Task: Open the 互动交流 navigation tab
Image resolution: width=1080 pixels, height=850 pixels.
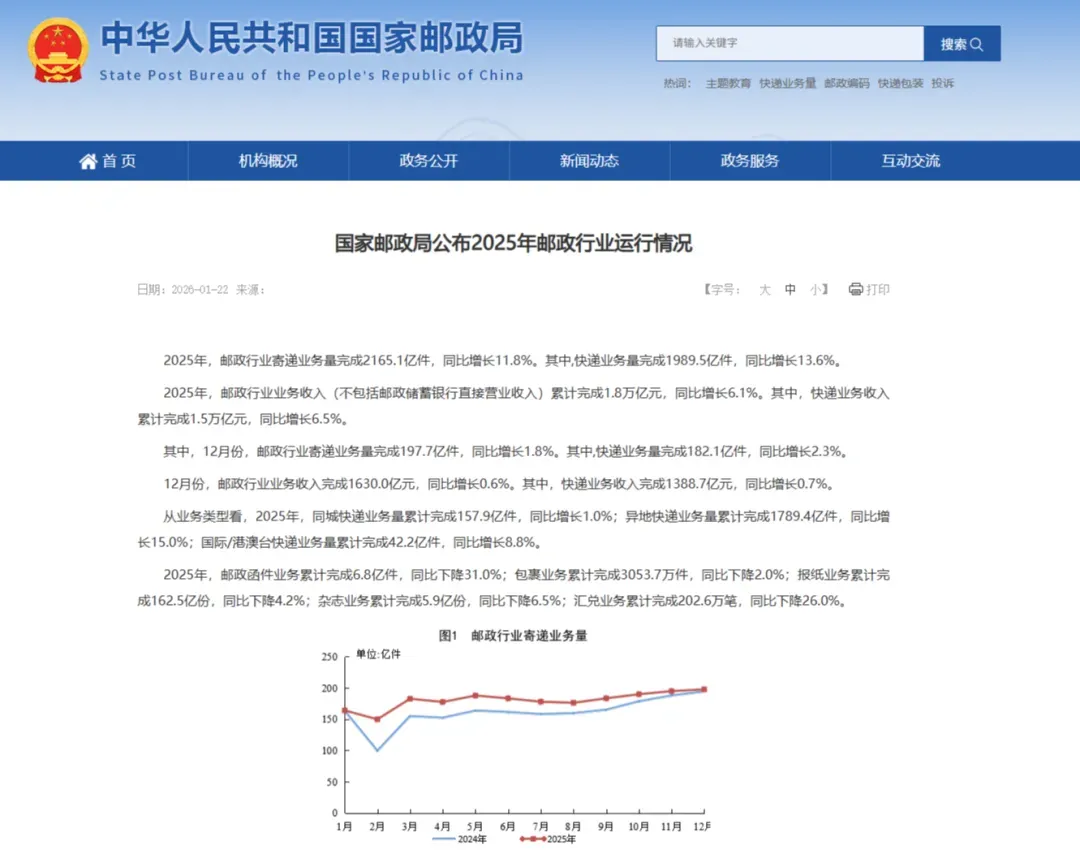Action: [x=911, y=161]
